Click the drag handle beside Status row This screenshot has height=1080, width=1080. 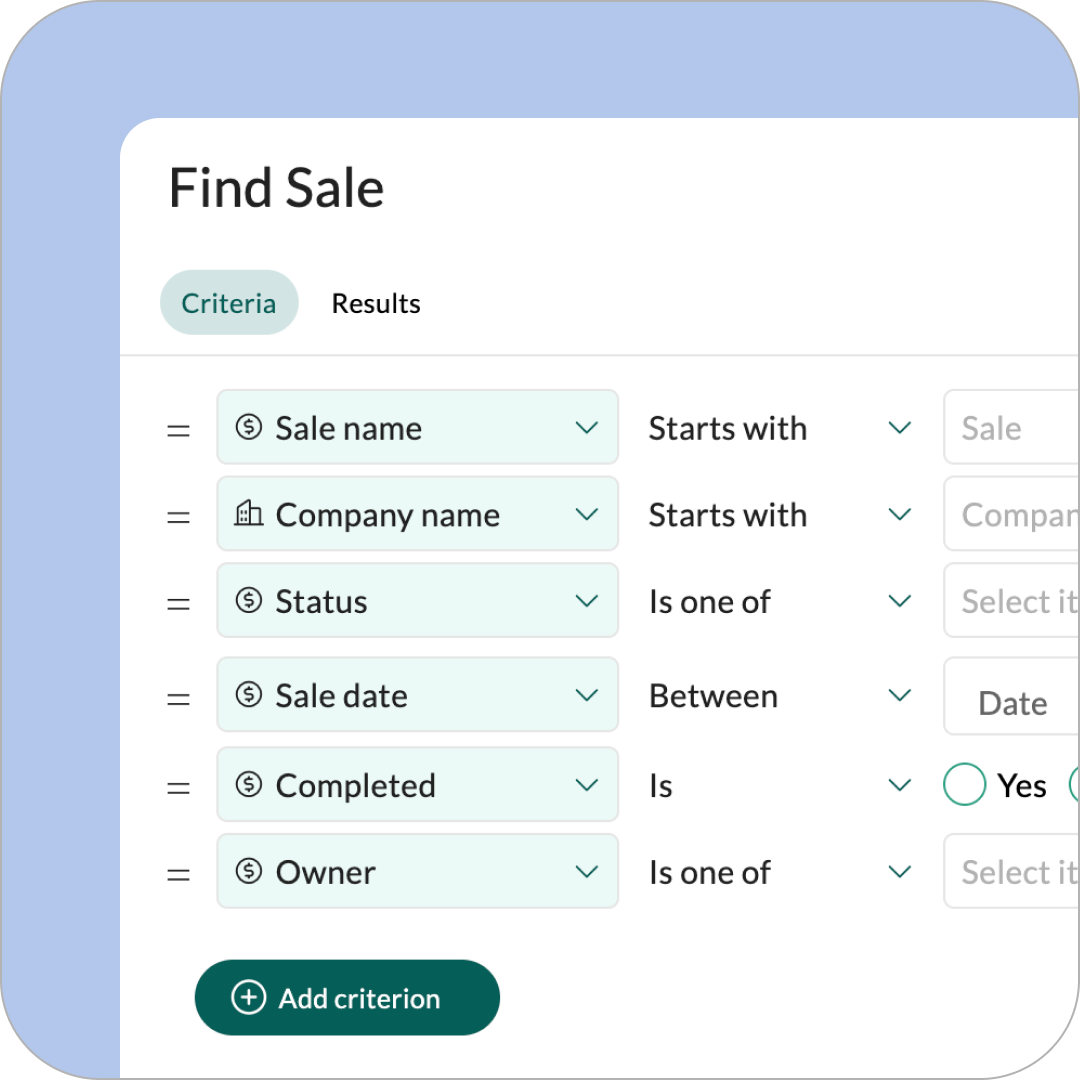pos(178,603)
